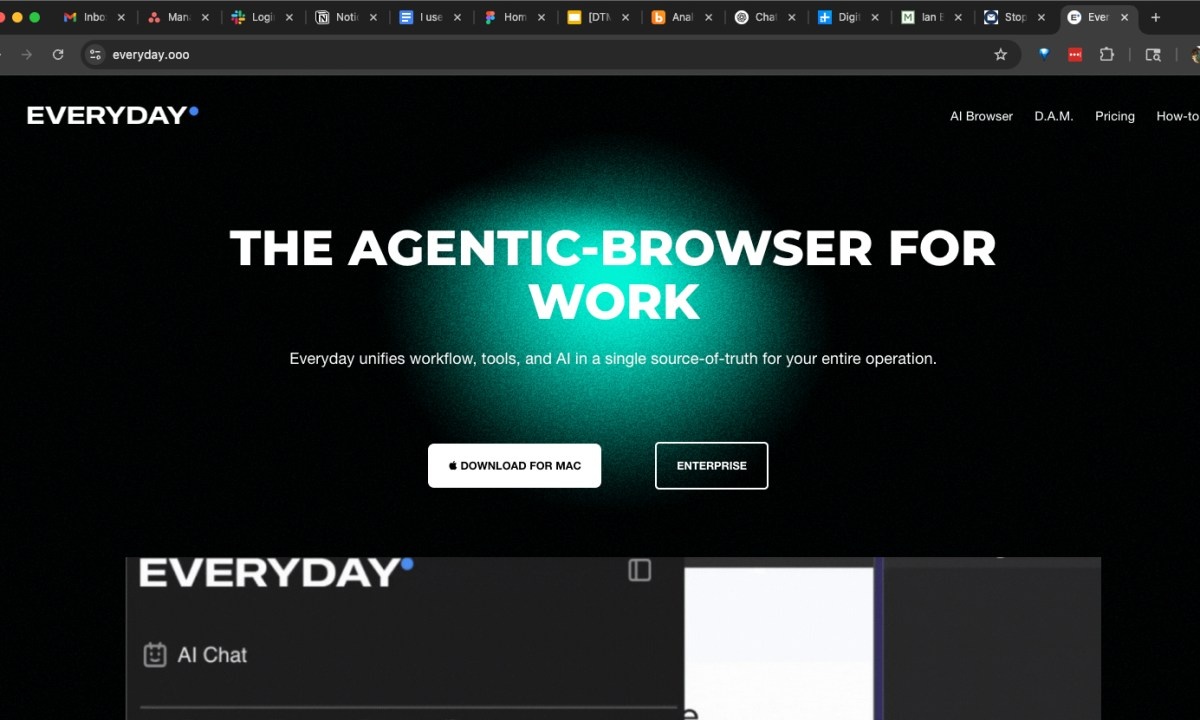Reload the current page
This screenshot has height=720, width=1200.
point(58,55)
